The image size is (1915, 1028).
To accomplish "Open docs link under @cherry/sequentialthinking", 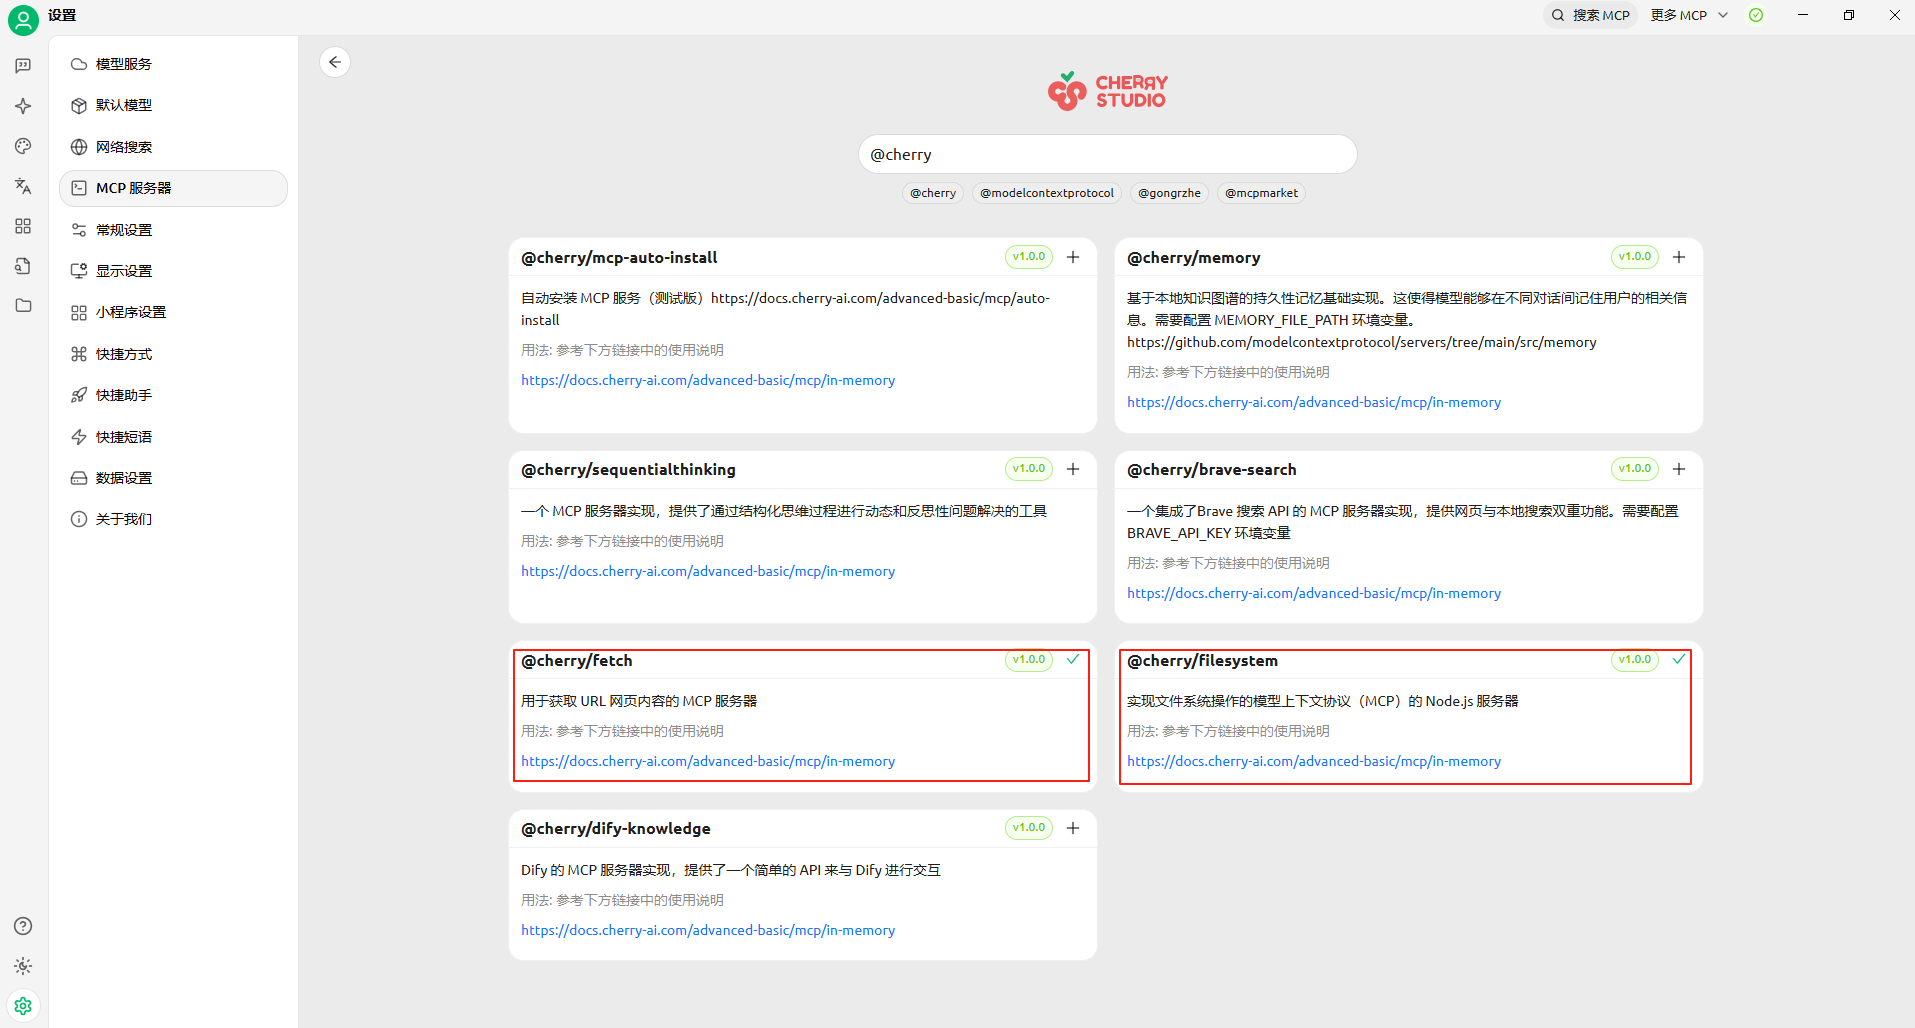I will pos(708,571).
